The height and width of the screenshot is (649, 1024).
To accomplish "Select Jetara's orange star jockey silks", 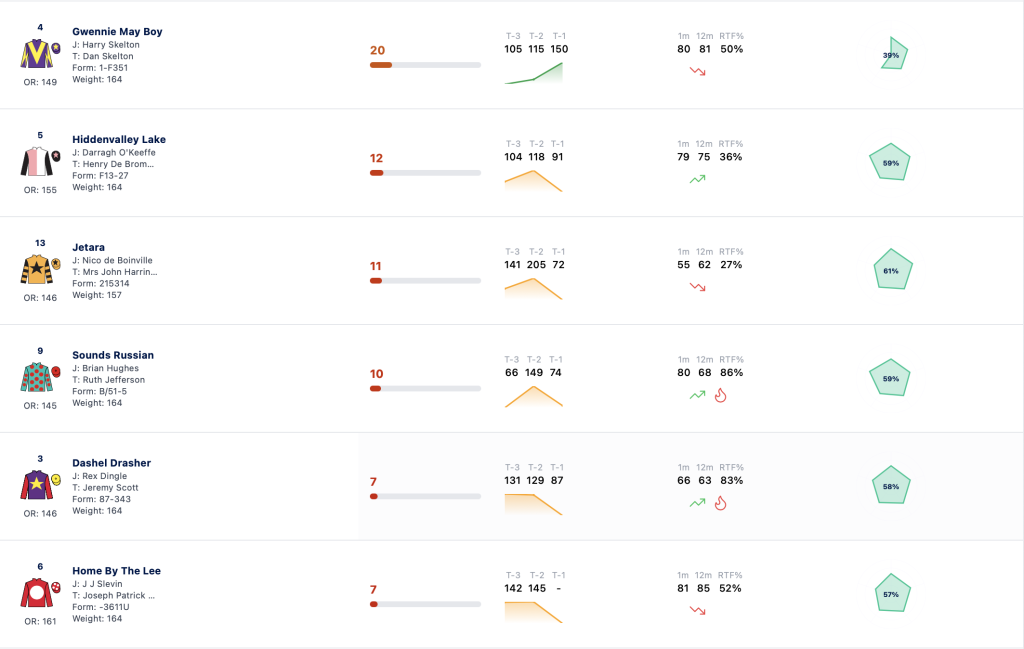I will 37,269.
